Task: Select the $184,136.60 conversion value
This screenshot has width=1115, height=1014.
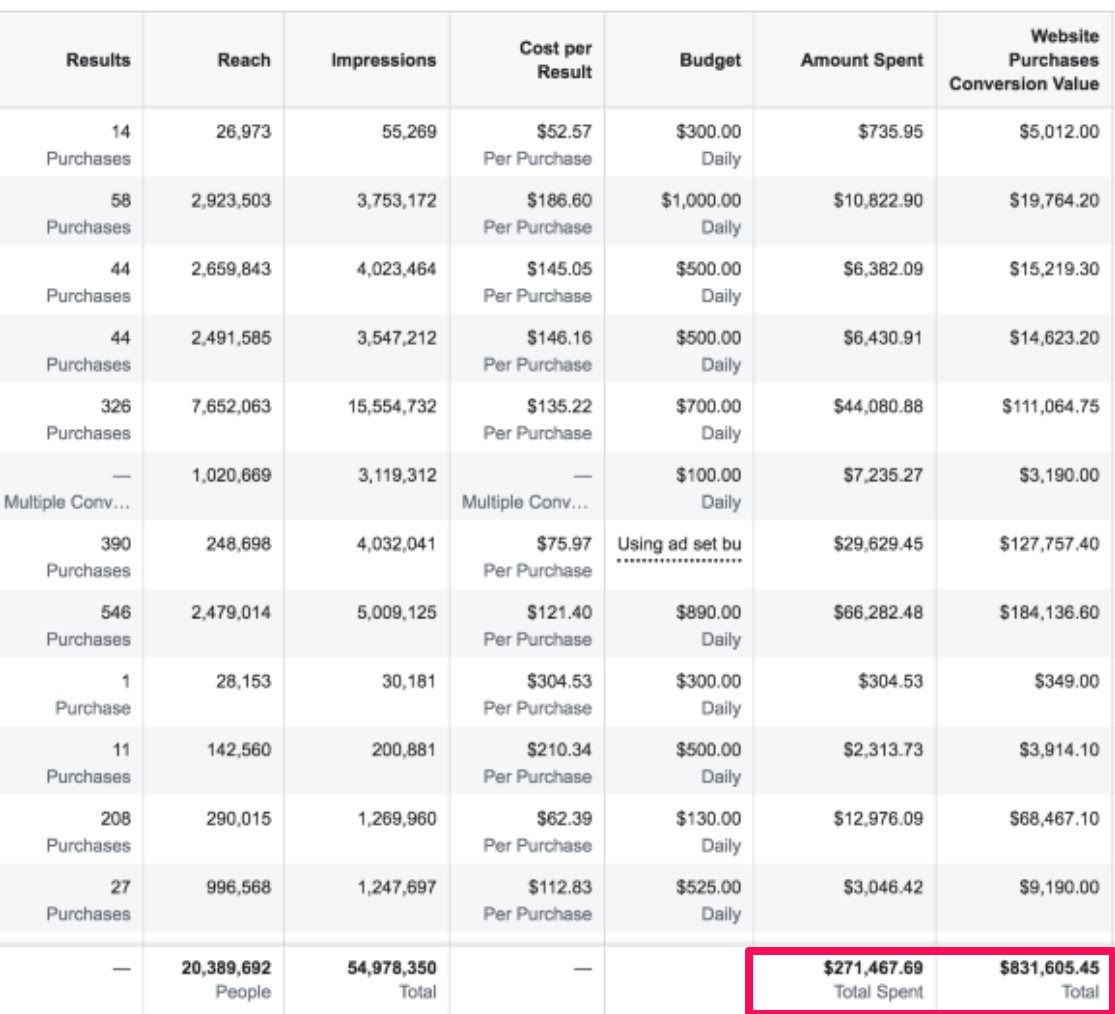Action: (x=1049, y=612)
